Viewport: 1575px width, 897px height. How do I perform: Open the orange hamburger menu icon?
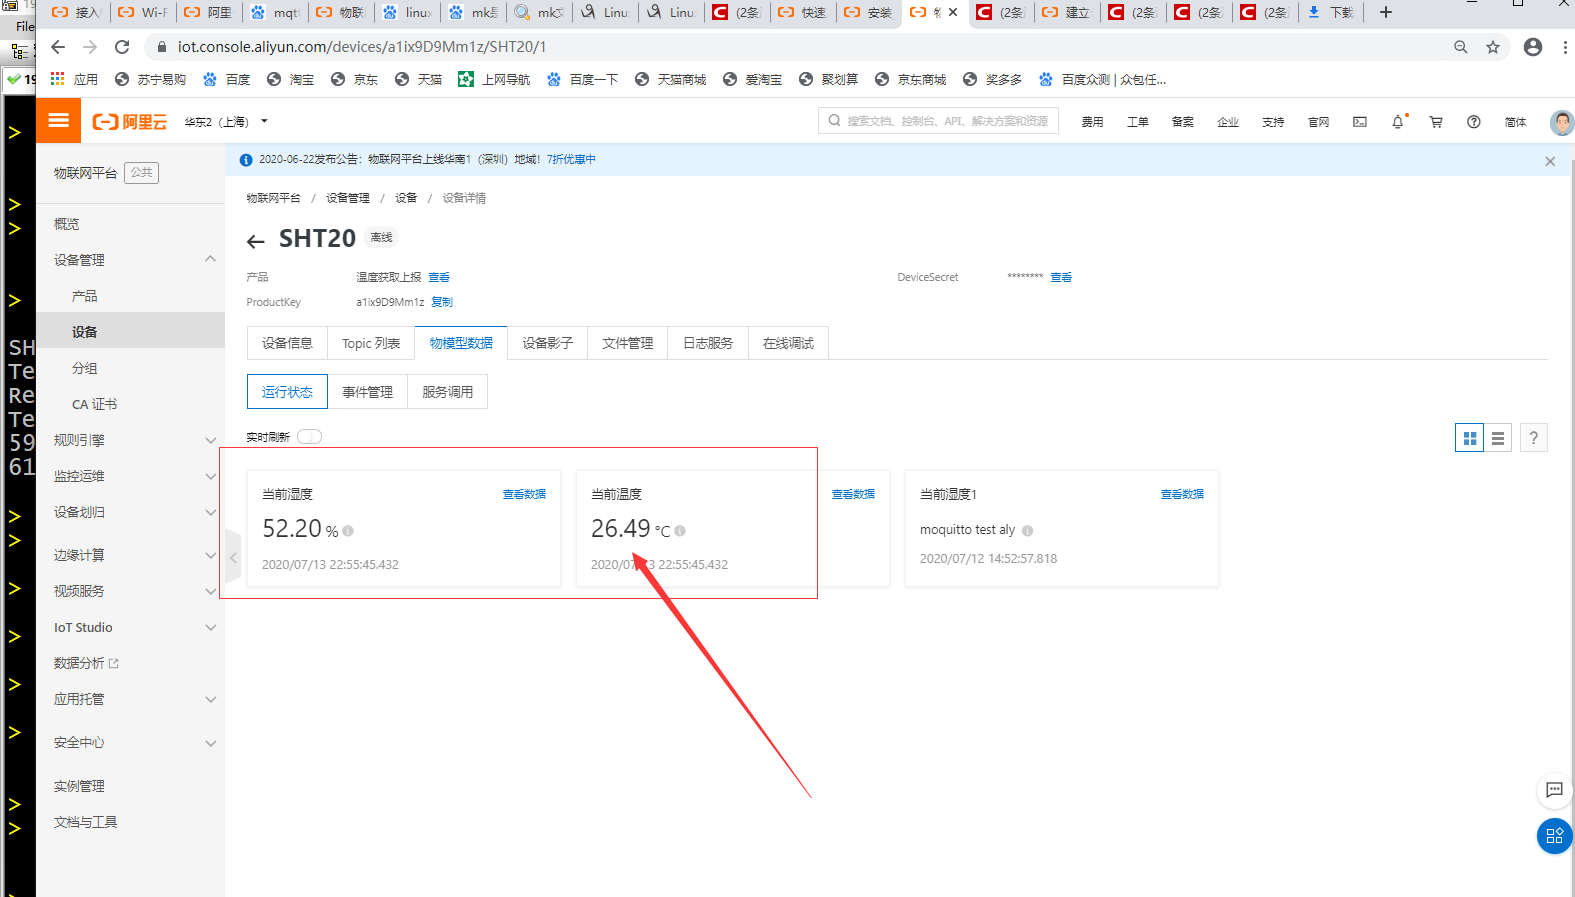[59, 121]
